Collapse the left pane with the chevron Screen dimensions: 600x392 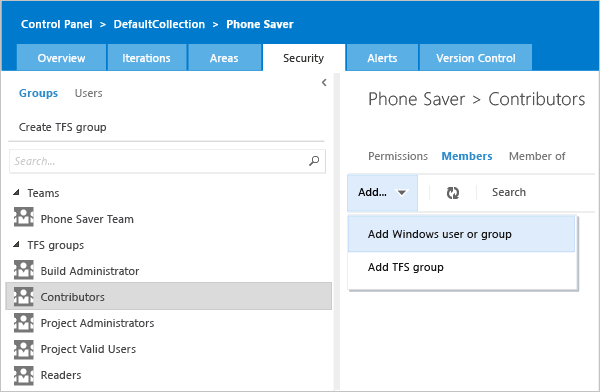324,82
